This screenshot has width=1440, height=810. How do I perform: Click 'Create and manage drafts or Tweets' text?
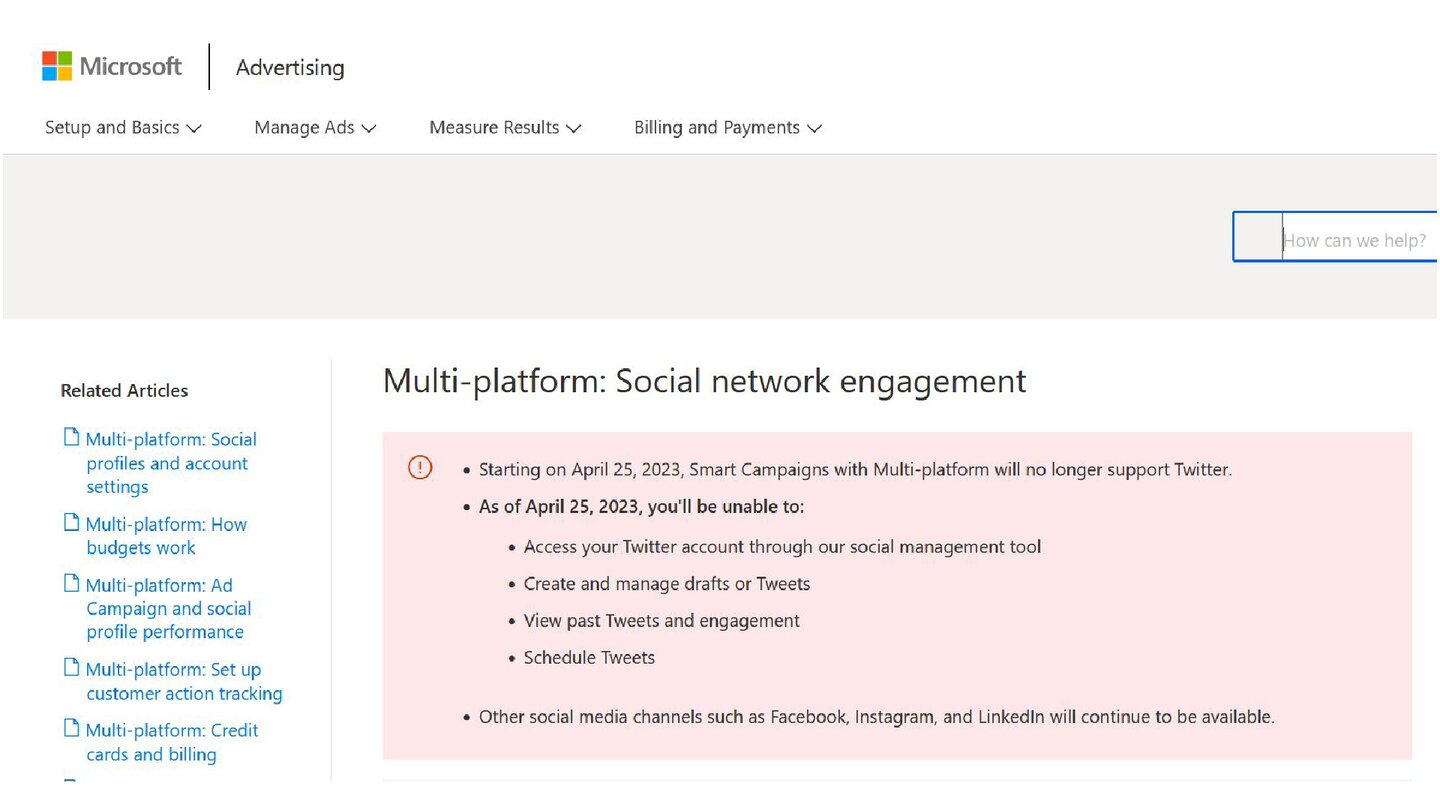click(667, 584)
